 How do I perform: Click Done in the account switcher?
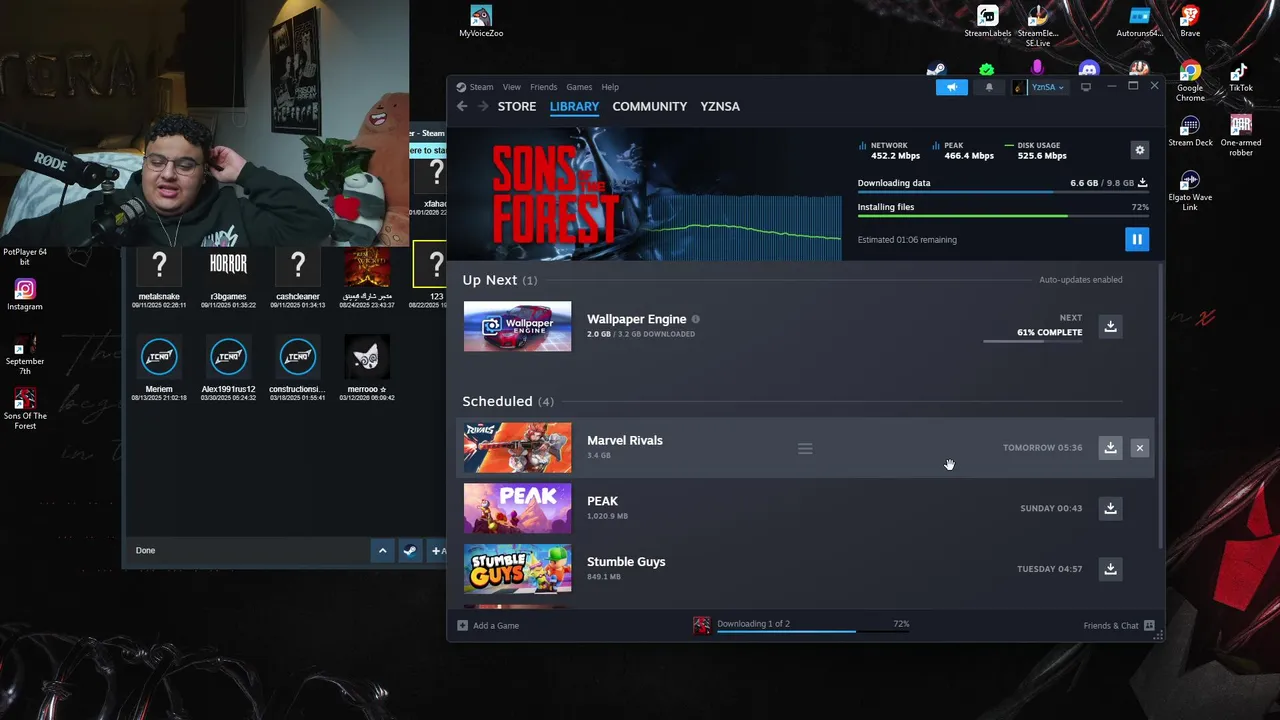(146, 550)
